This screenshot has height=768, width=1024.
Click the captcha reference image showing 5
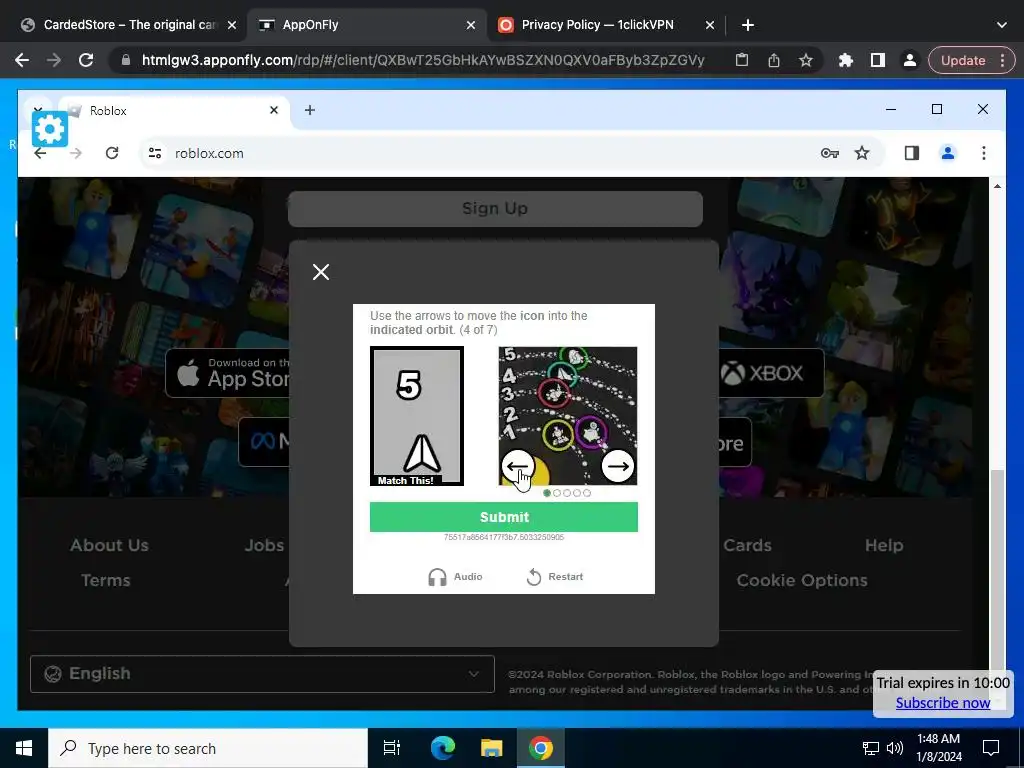pos(417,416)
